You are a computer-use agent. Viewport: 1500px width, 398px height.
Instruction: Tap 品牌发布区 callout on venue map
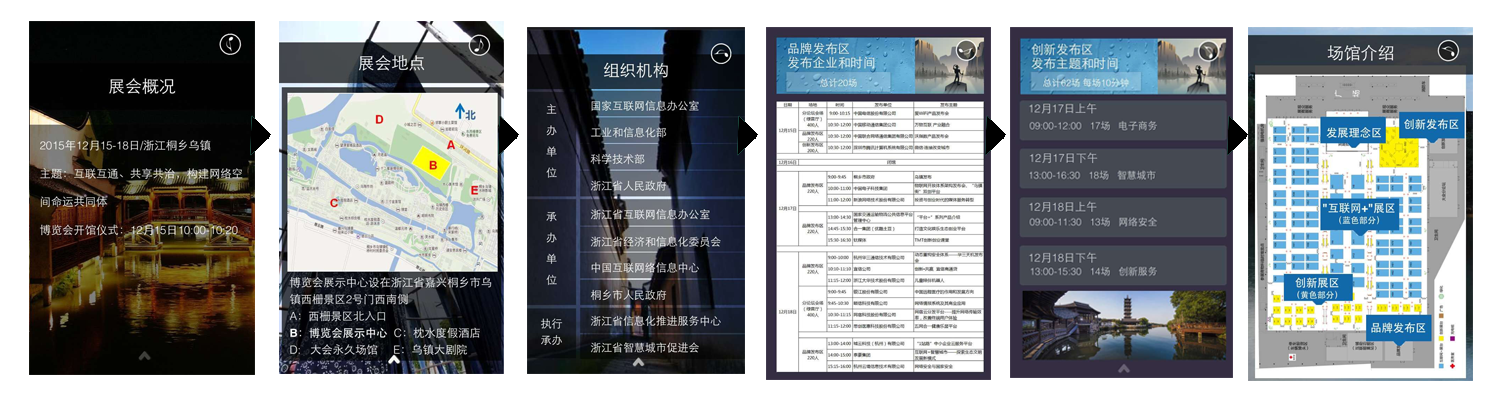point(1397,328)
